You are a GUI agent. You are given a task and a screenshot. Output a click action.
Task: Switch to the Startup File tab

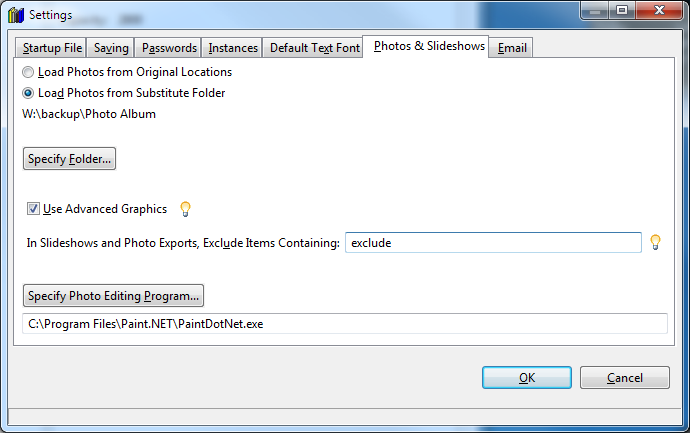coord(51,48)
